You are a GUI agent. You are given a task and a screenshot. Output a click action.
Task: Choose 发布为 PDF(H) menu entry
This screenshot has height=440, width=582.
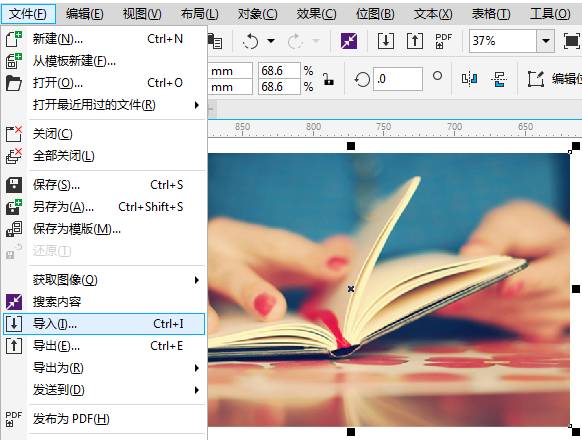pos(104,419)
